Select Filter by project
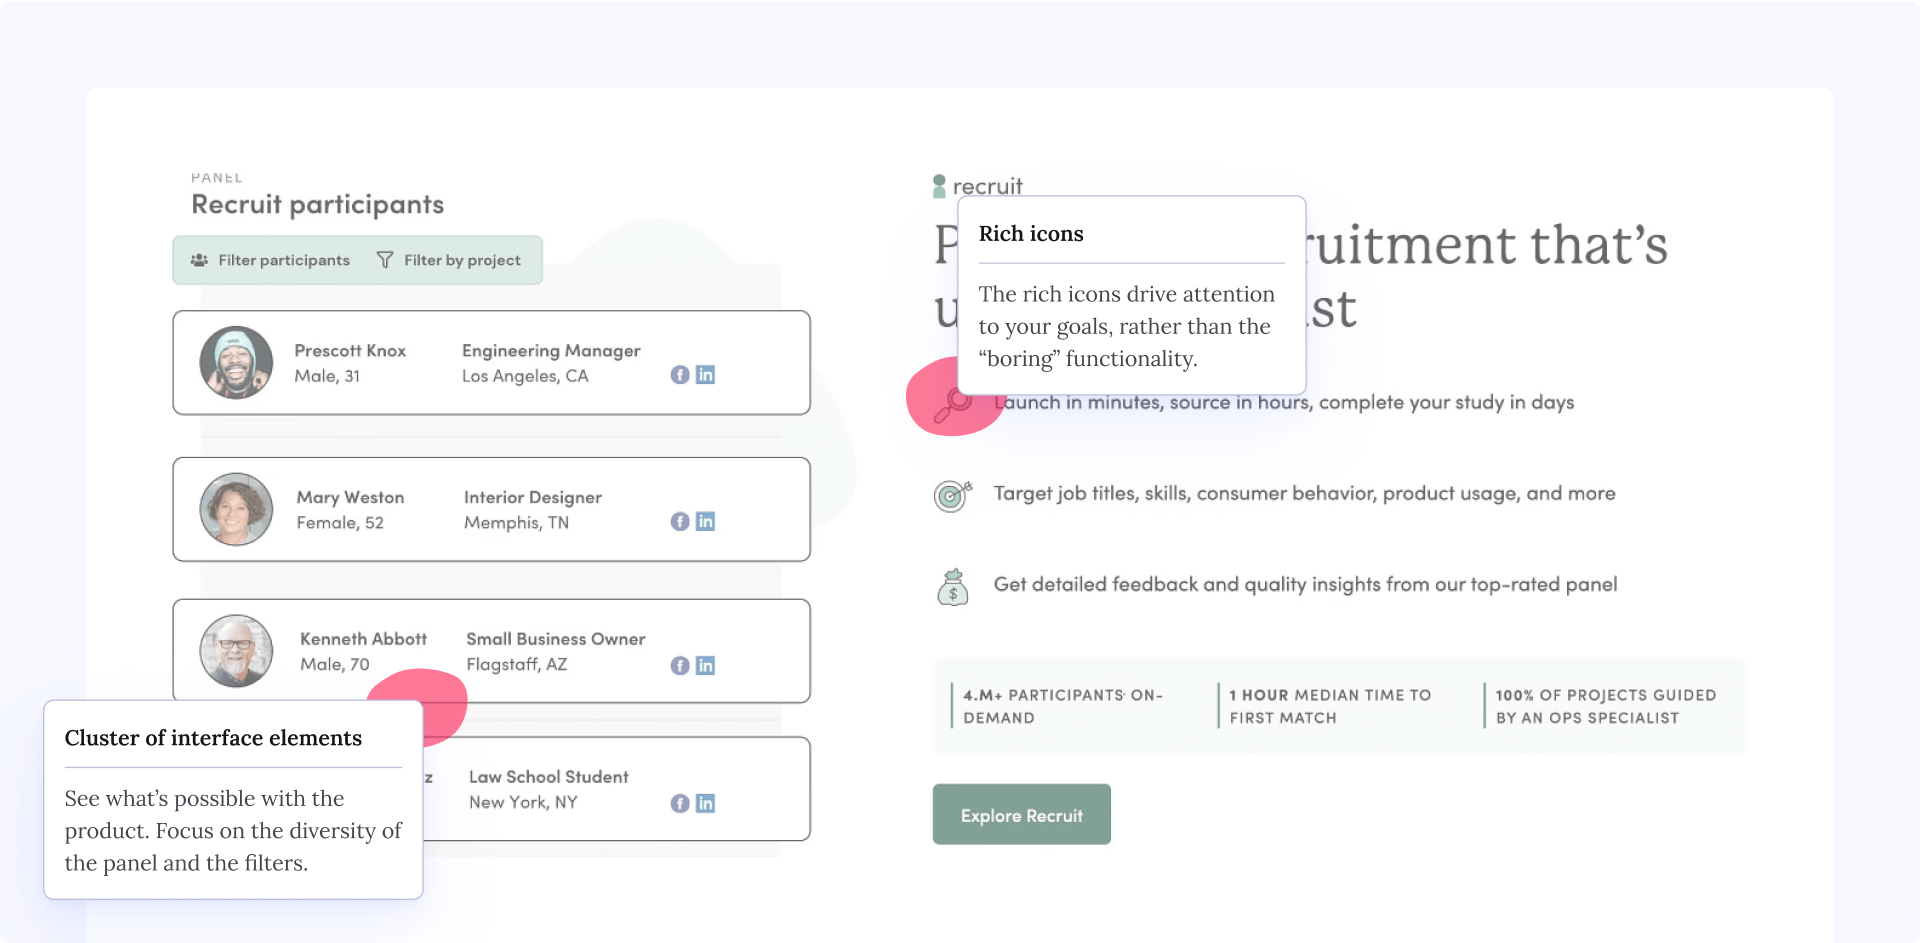Screen dimensions: 1920x943 pos(449,260)
